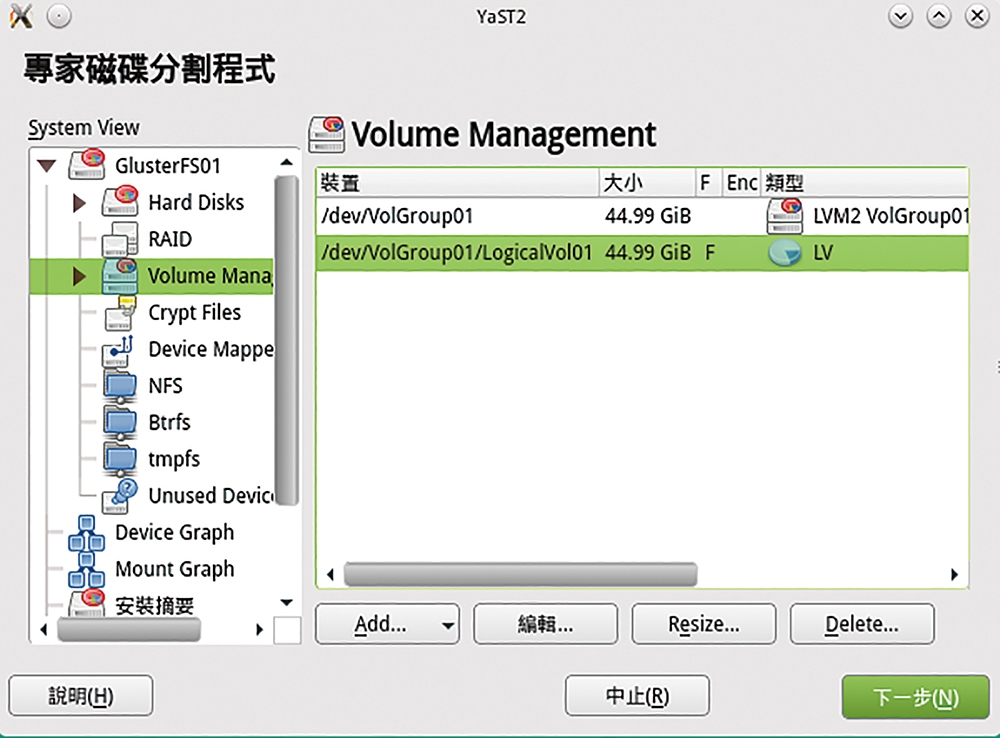Click the tmpfs folder icon

click(x=120, y=459)
